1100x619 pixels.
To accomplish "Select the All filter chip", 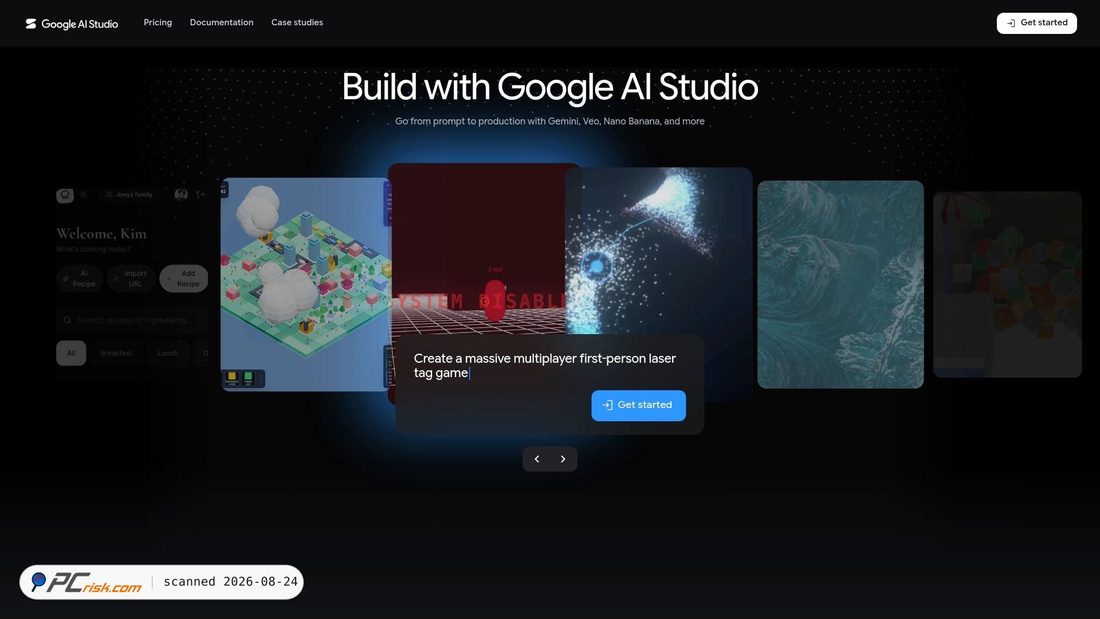I will click(x=71, y=353).
